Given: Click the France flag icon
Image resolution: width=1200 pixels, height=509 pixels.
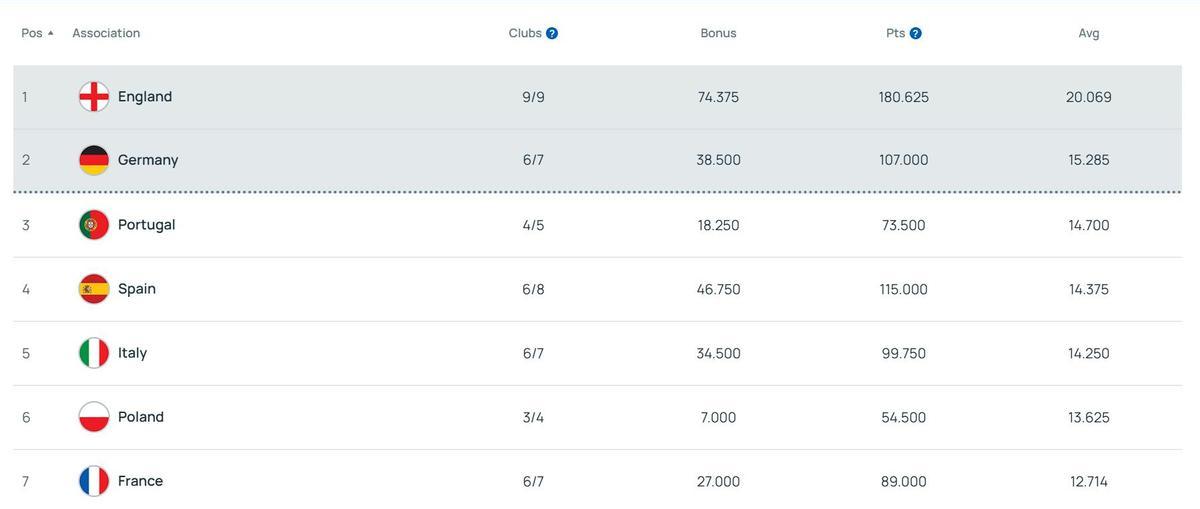Looking at the screenshot, I should coord(94,481).
